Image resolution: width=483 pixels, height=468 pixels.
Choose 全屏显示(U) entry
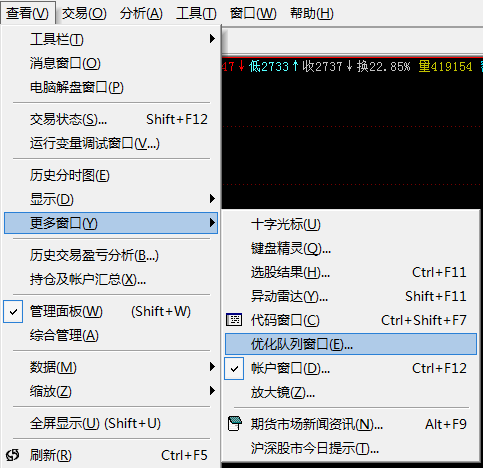point(111,423)
